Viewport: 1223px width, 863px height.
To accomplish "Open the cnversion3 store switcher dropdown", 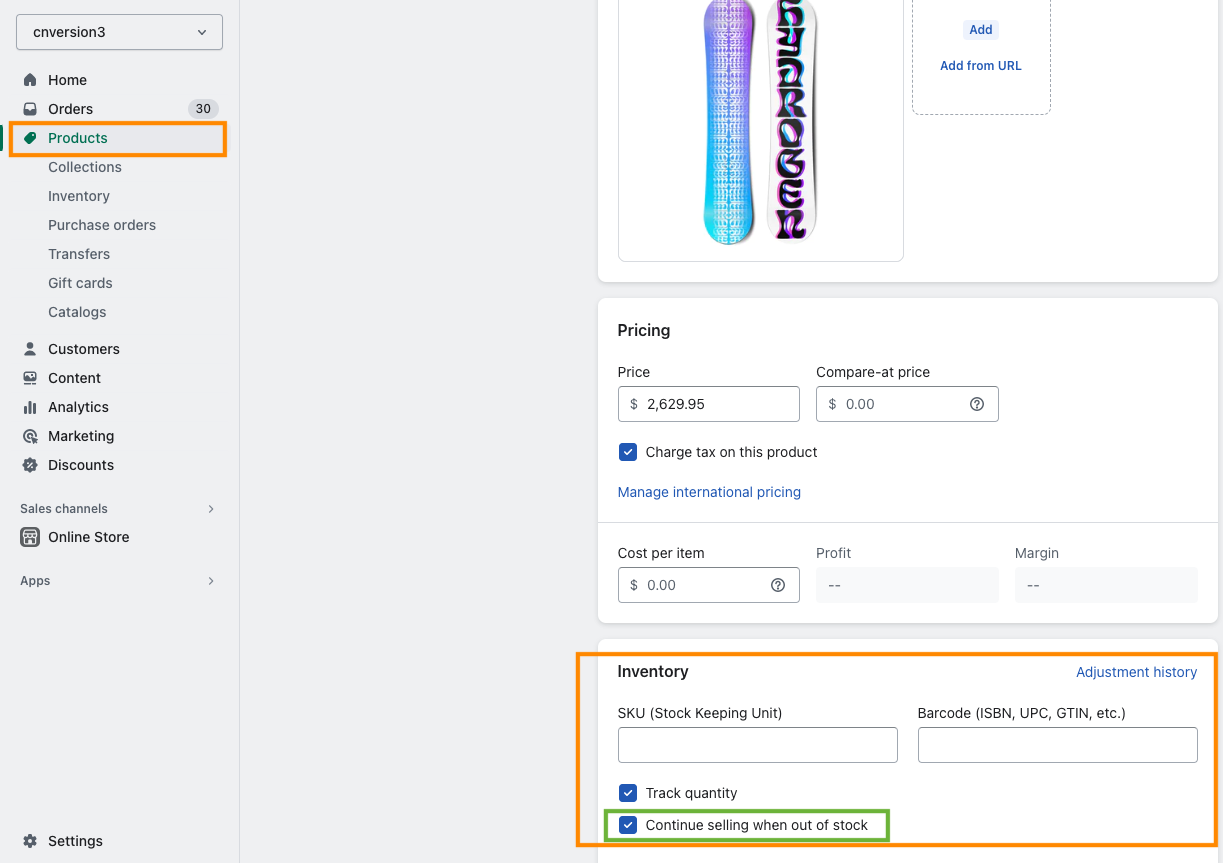I will point(119,32).
